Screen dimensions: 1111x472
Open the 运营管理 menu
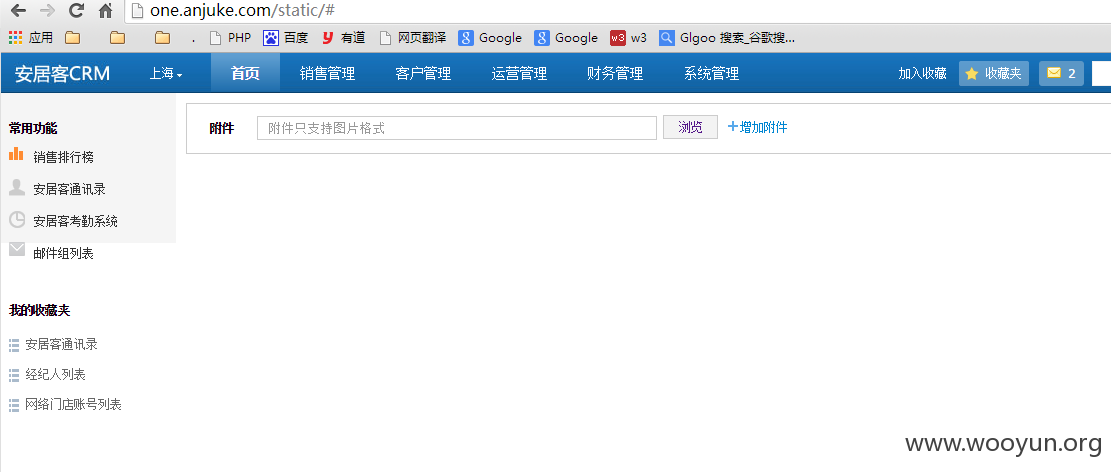click(x=519, y=74)
